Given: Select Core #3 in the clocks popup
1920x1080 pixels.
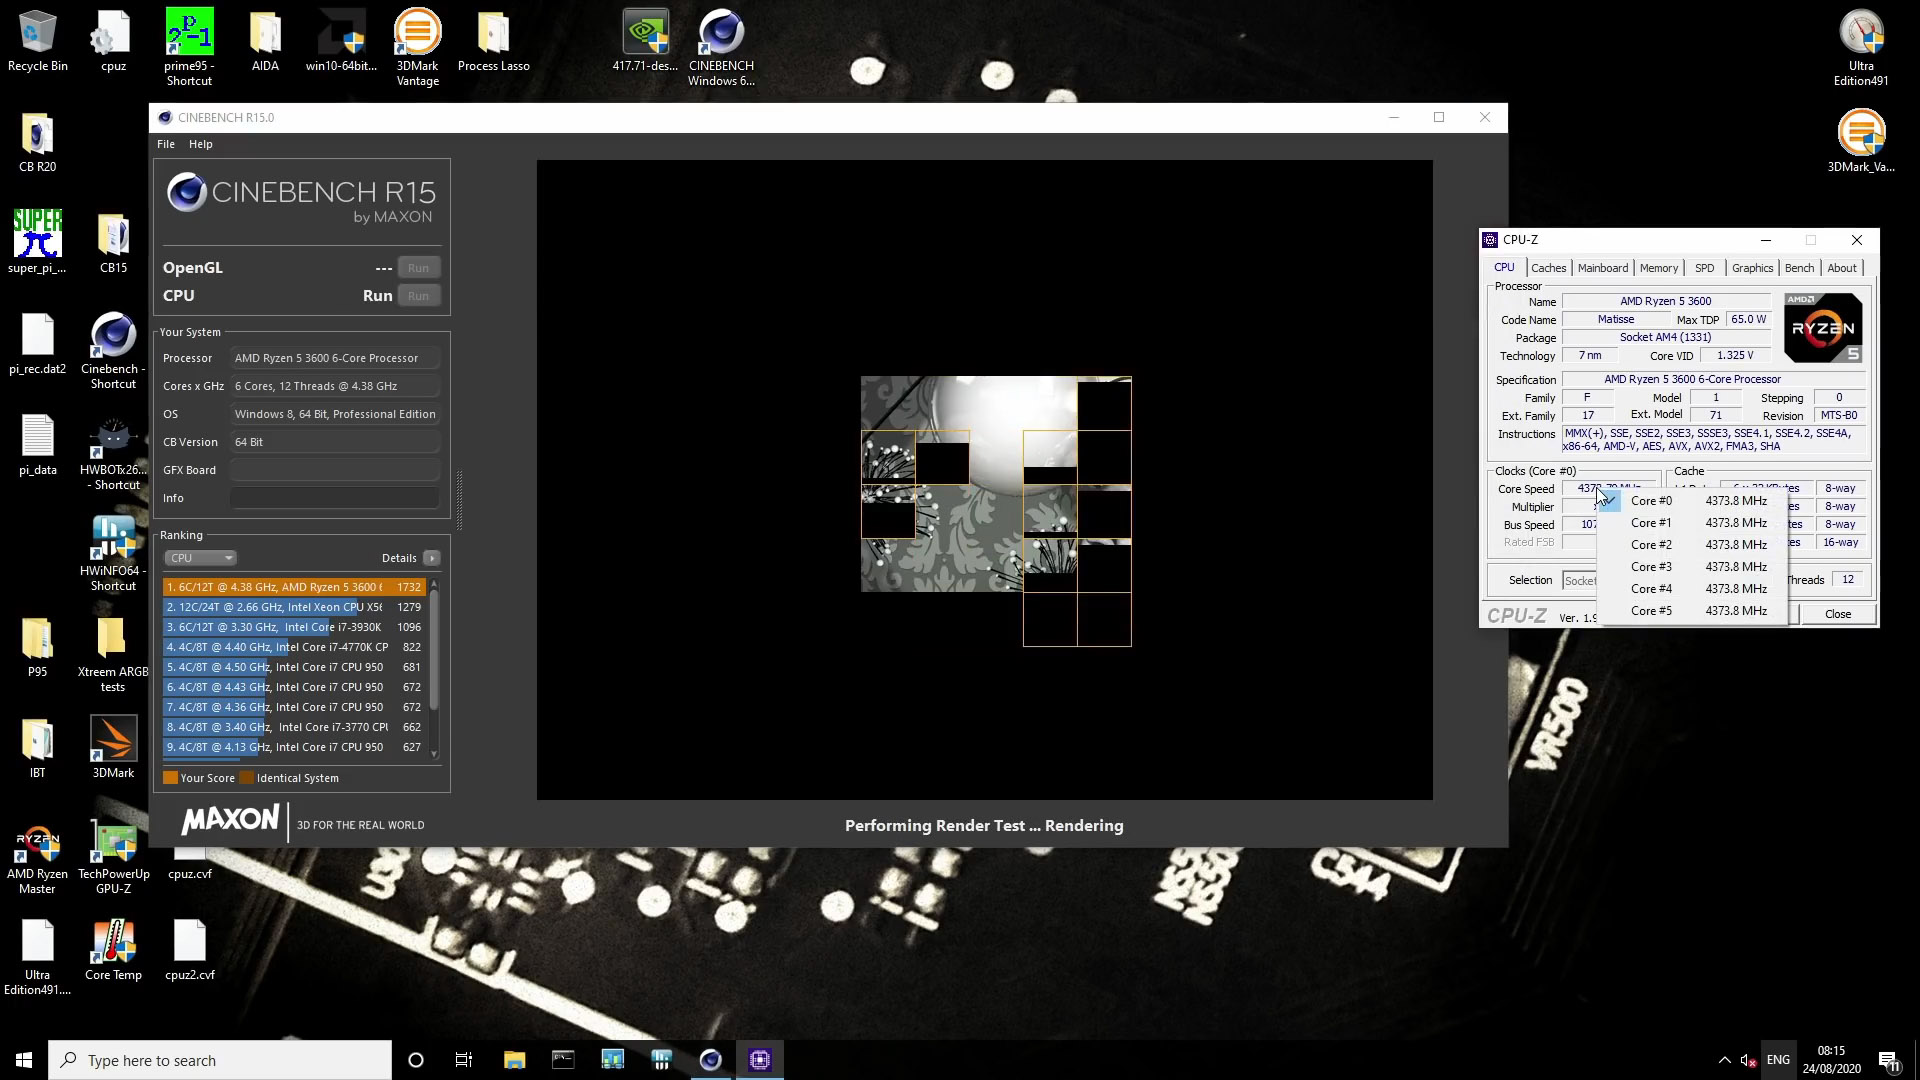Looking at the screenshot, I should [1692, 567].
